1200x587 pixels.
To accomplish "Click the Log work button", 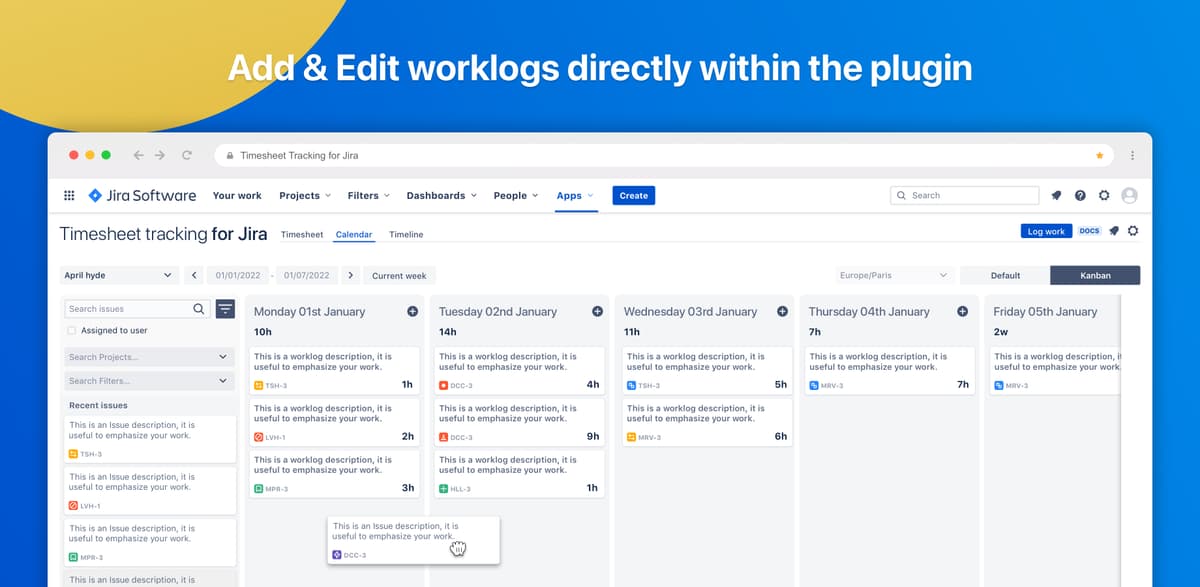I will pos(1046,231).
